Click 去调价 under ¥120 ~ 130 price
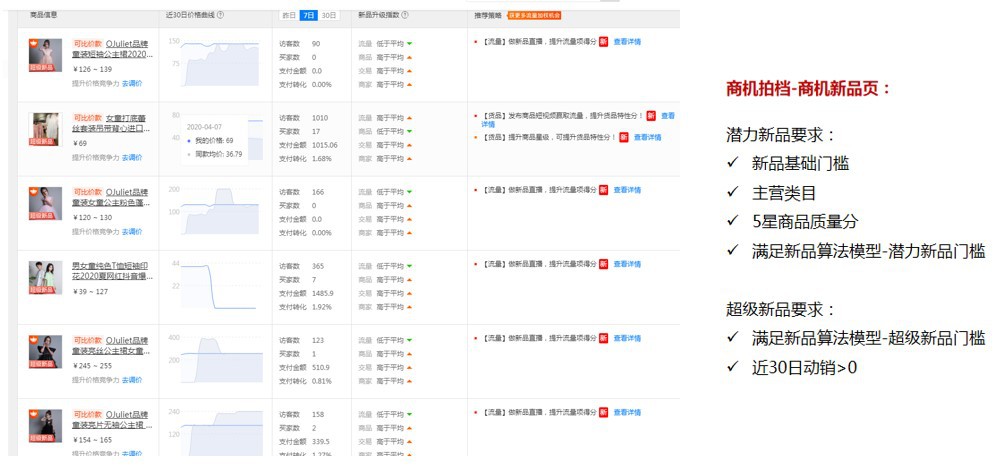The width and height of the screenshot is (995, 472). pos(132,232)
